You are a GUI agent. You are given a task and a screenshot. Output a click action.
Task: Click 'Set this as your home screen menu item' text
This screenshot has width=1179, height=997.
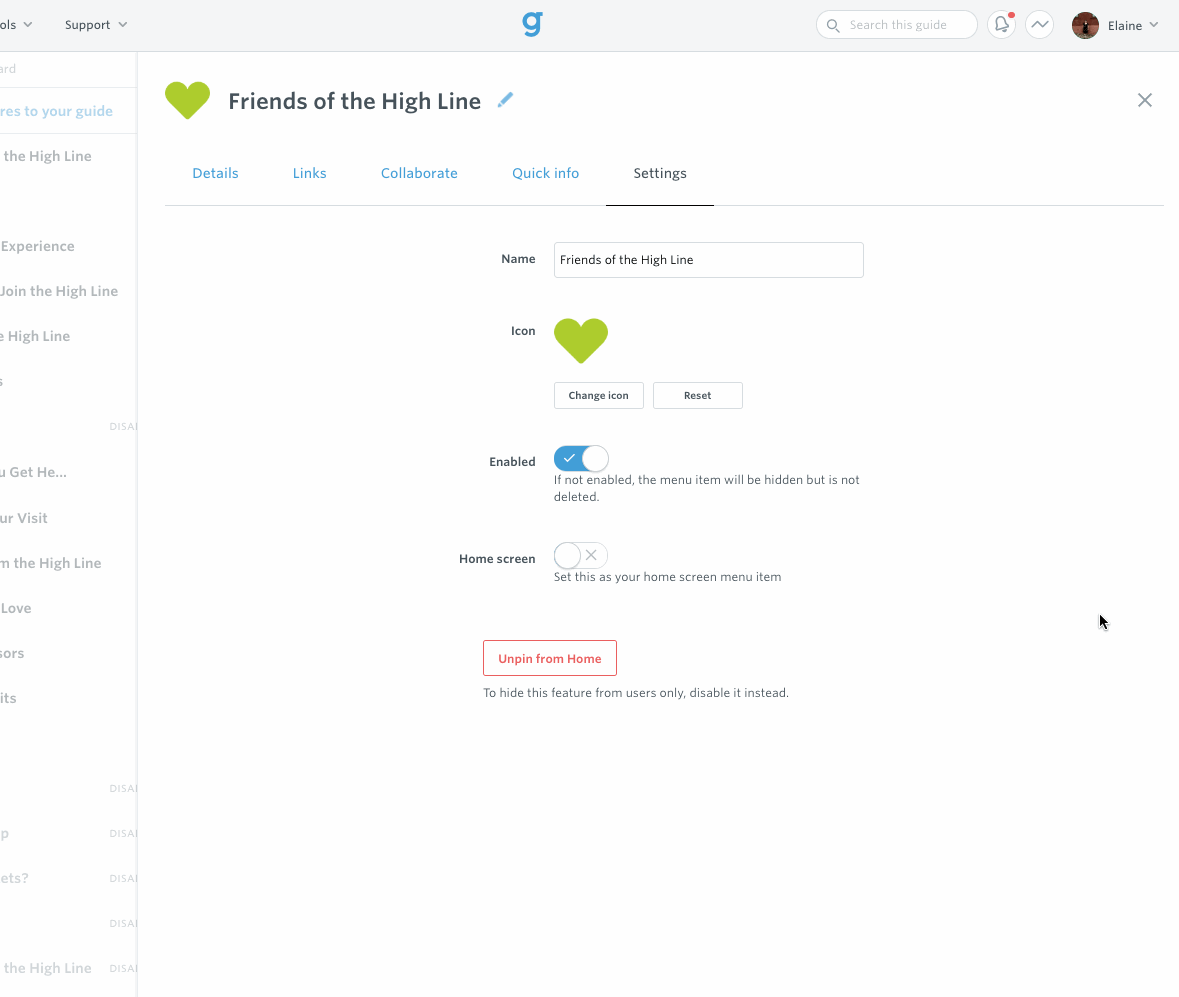click(667, 577)
